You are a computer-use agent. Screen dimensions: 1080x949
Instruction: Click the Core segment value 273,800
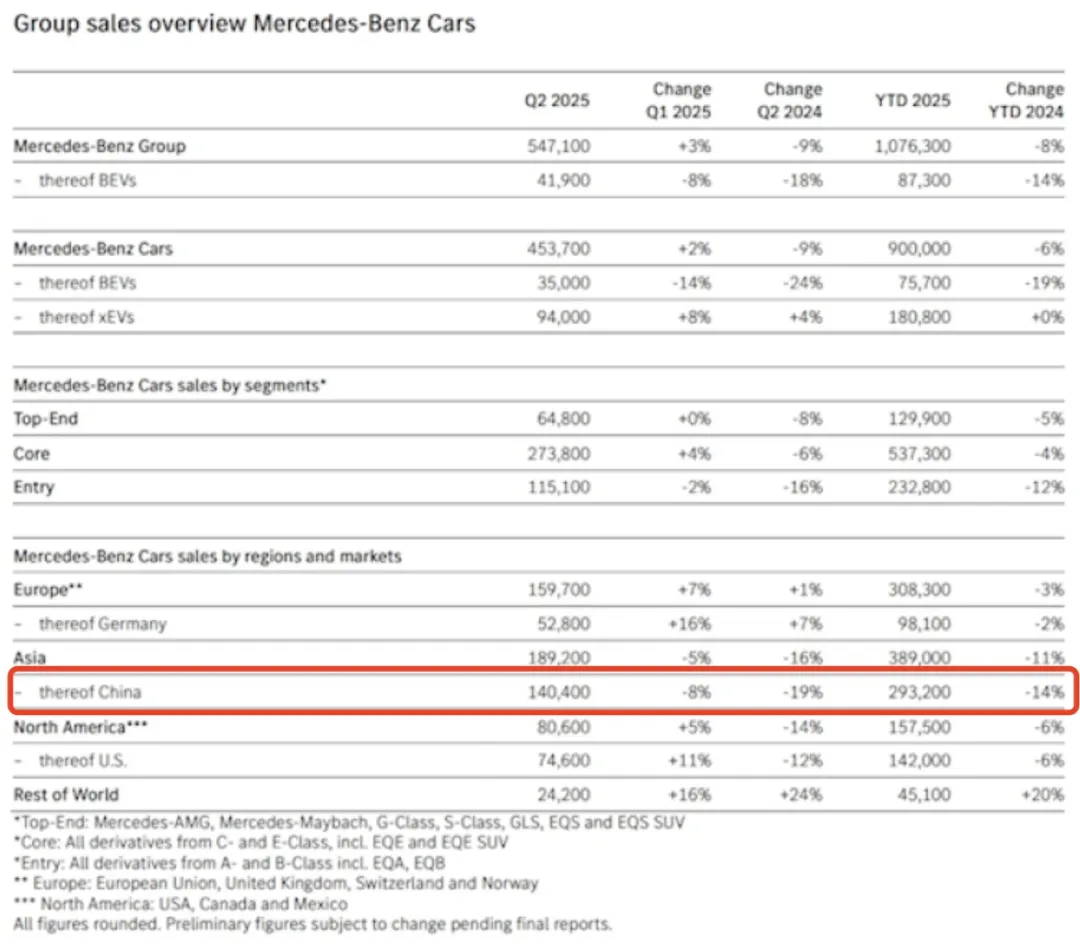tap(559, 454)
